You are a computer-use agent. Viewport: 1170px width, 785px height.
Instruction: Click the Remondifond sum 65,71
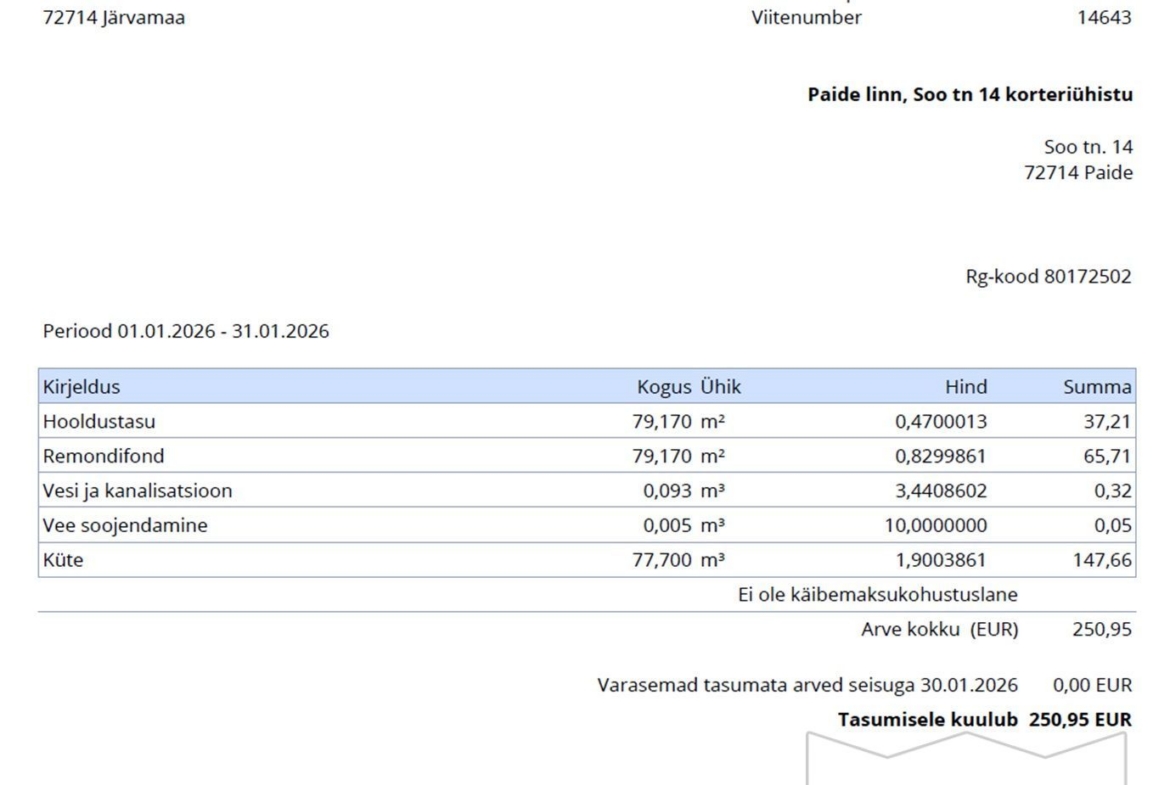pos(1111,456)
